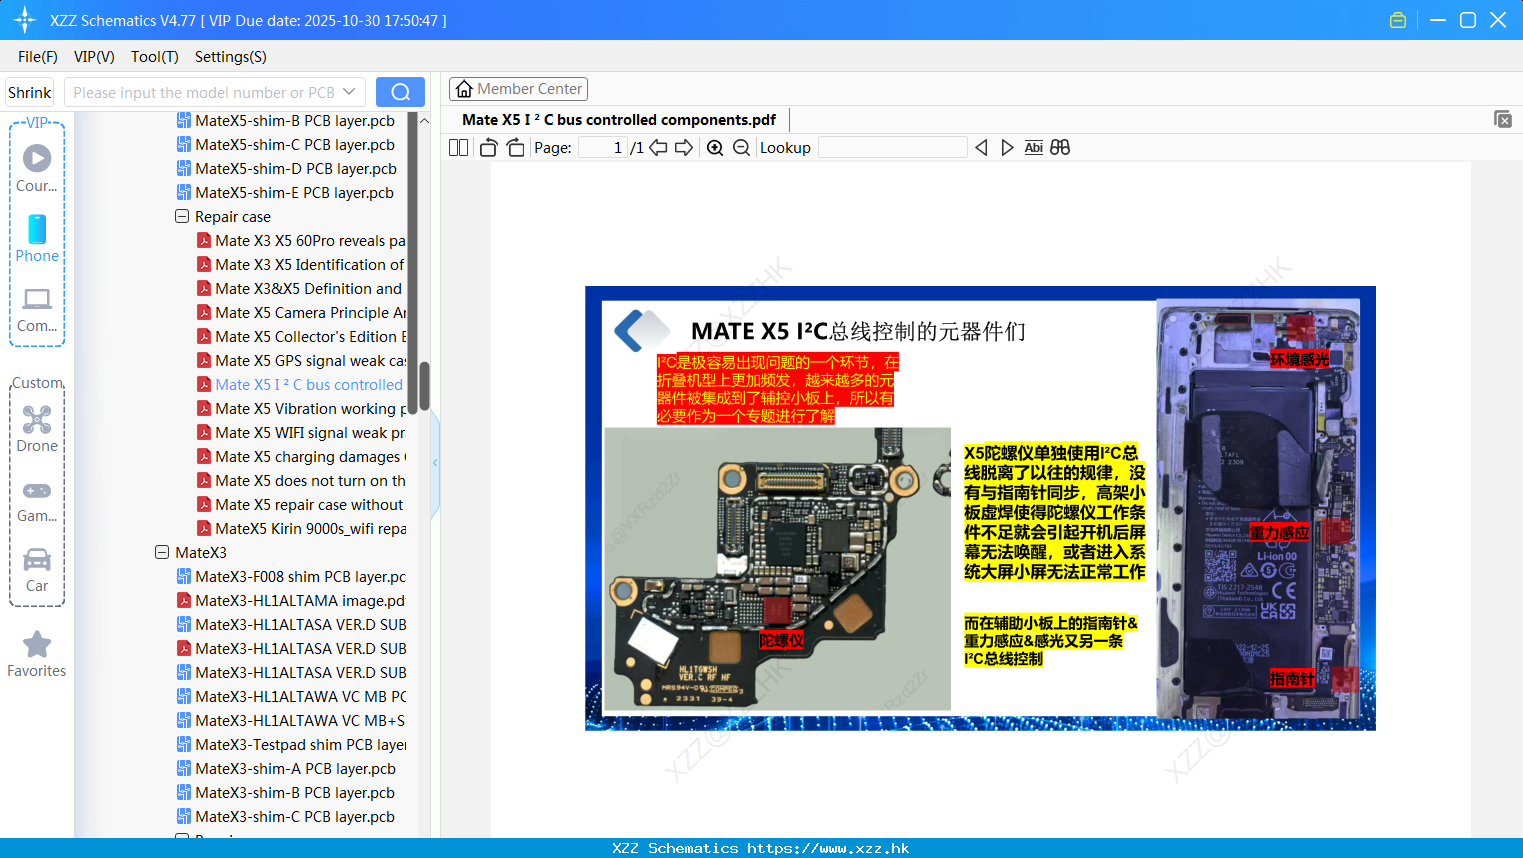Open Mate X5 charging damages PDF
1523x858 pixels.
pos(301,456)
